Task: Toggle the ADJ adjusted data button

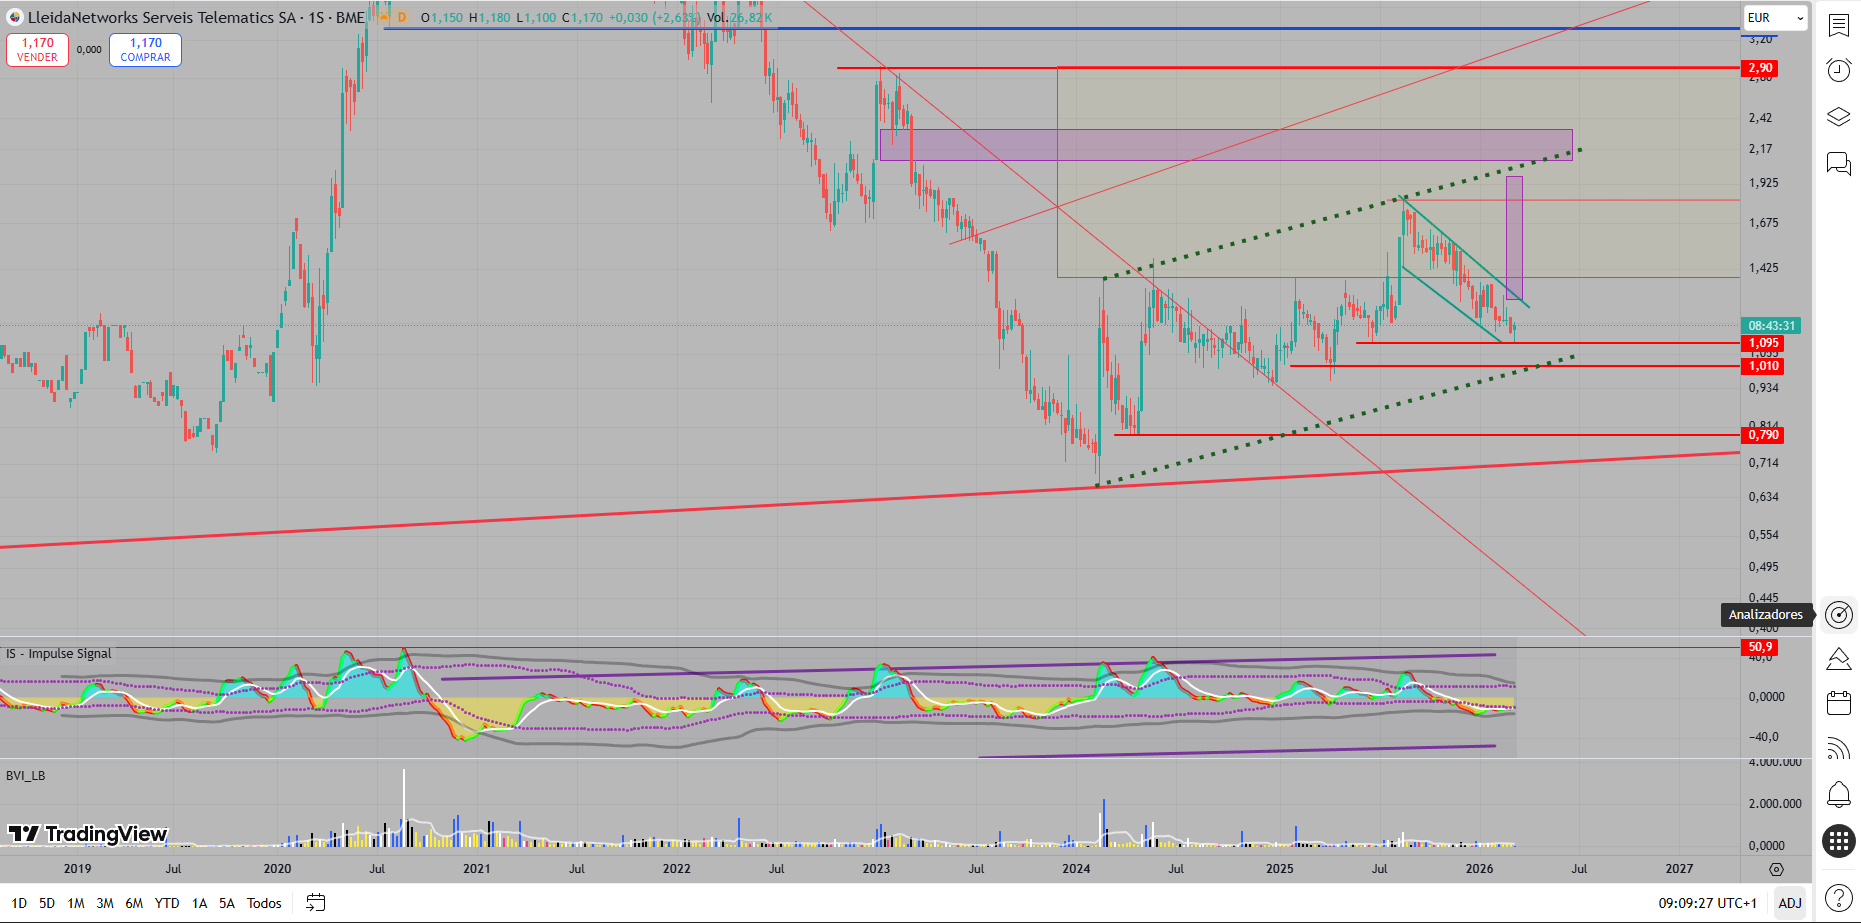Action: pos(1789,903)
